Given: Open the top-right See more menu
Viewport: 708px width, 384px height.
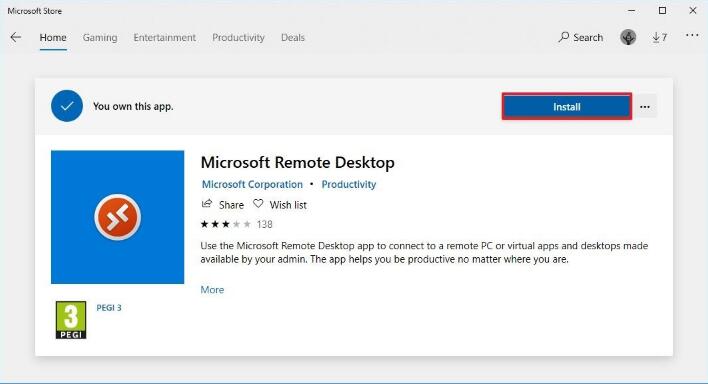Looking at the screenshot, I should pyautogui.click(x=692, y=35).
